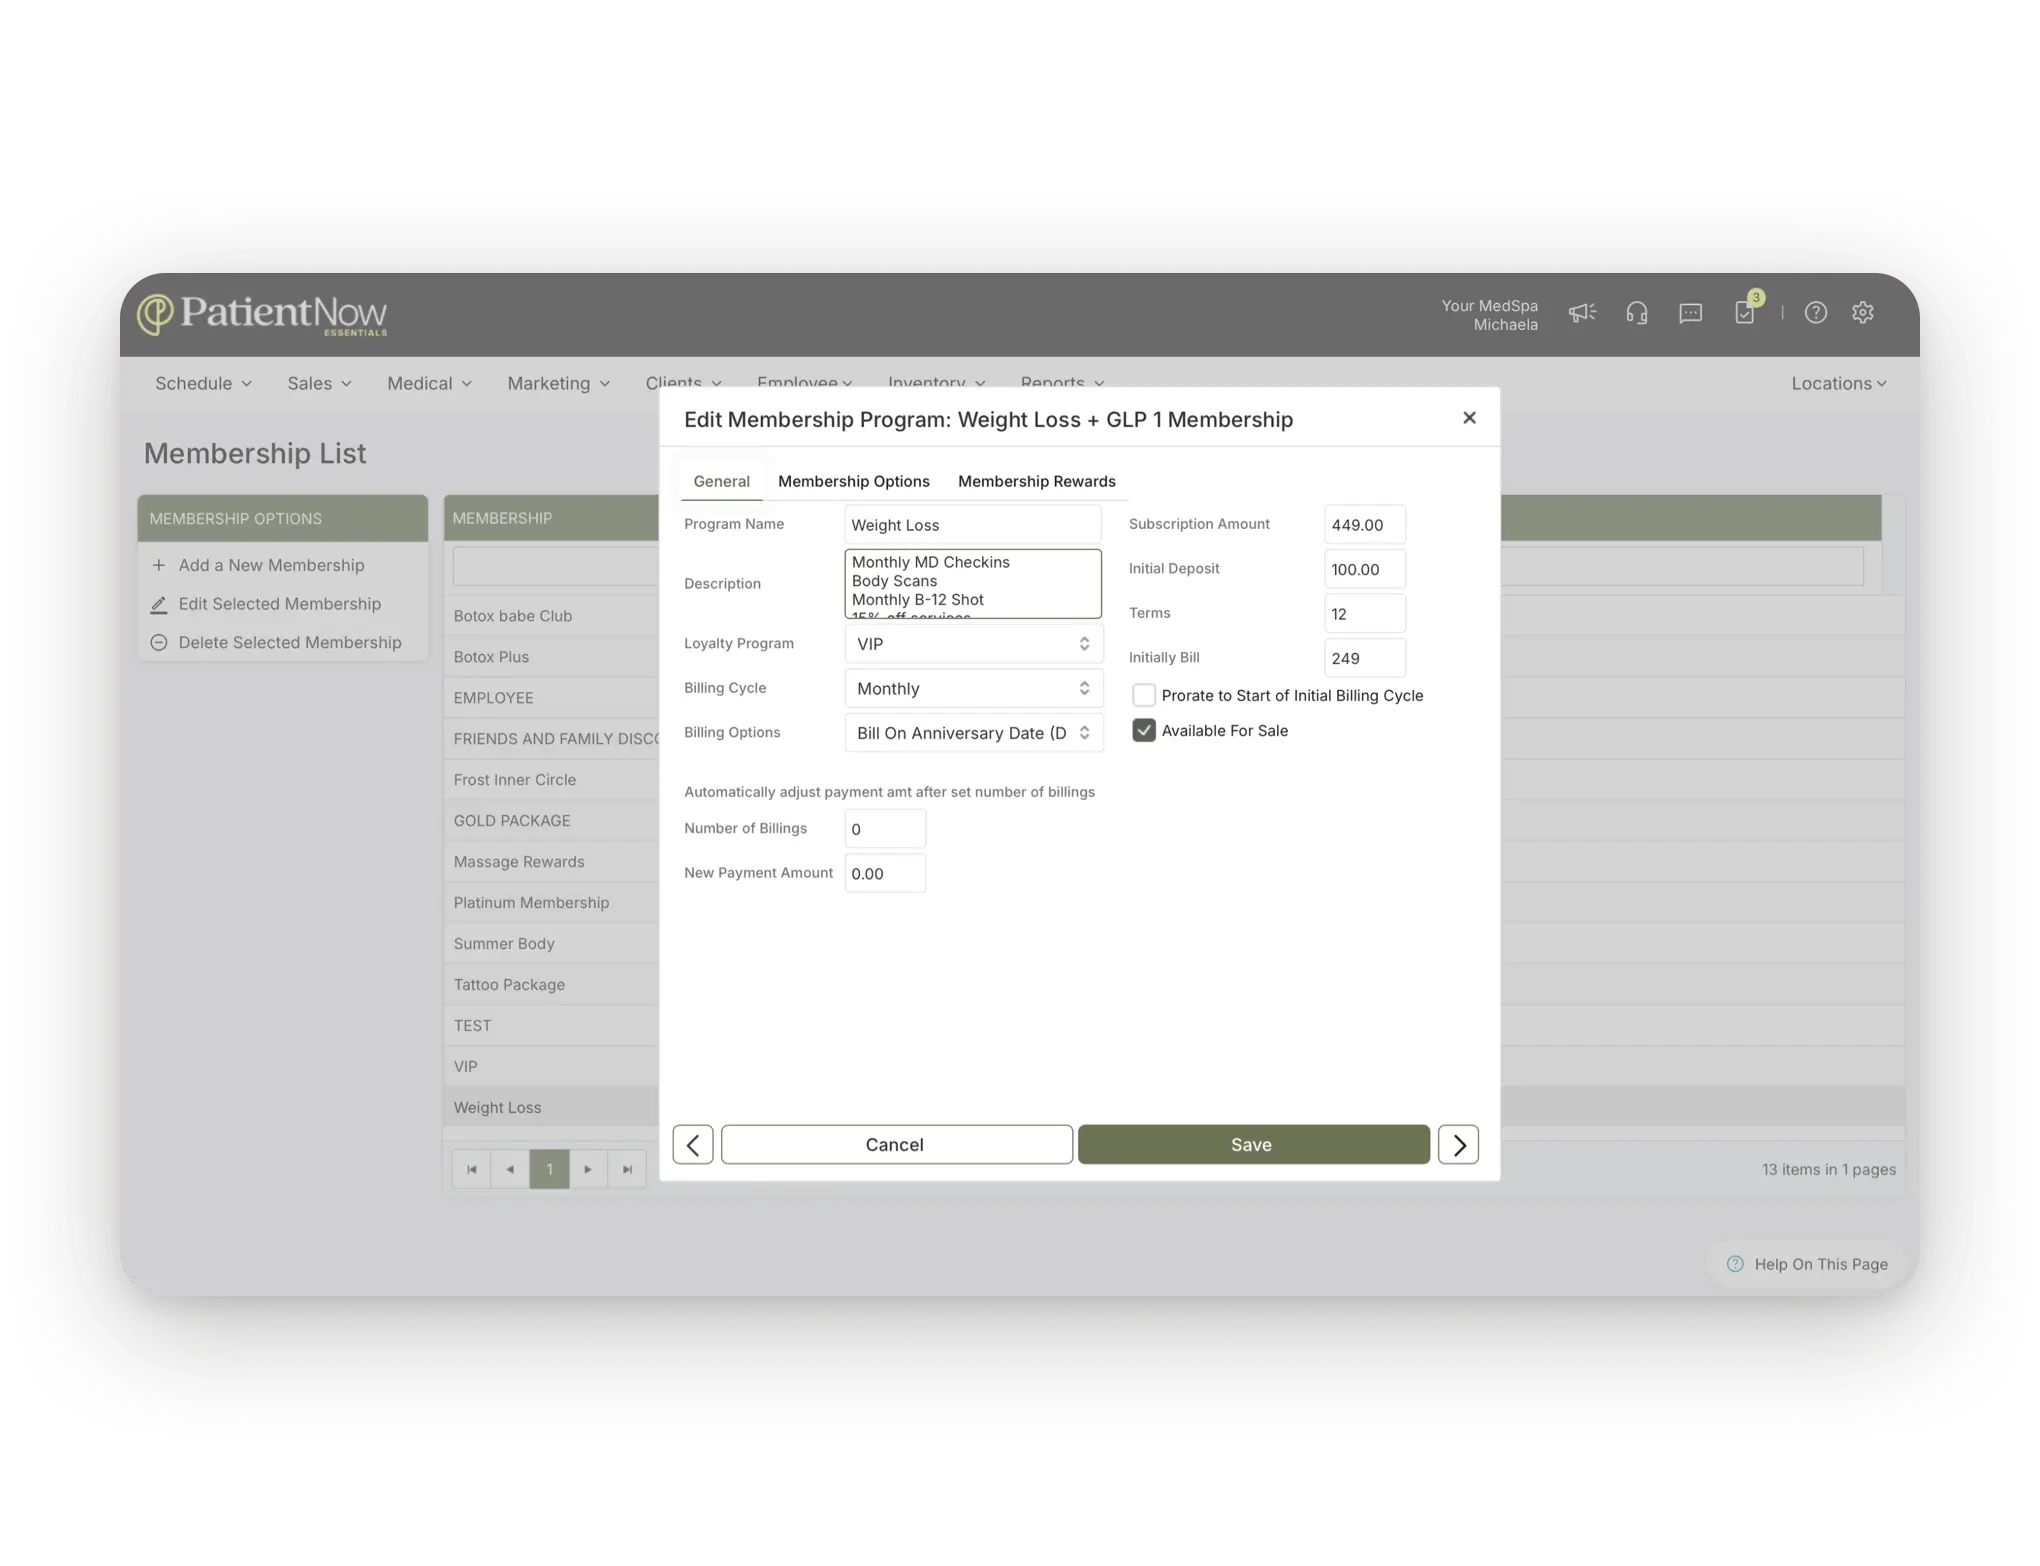Expand the Schedule menu
The image size is (2040, 1566).
point(203,383)
